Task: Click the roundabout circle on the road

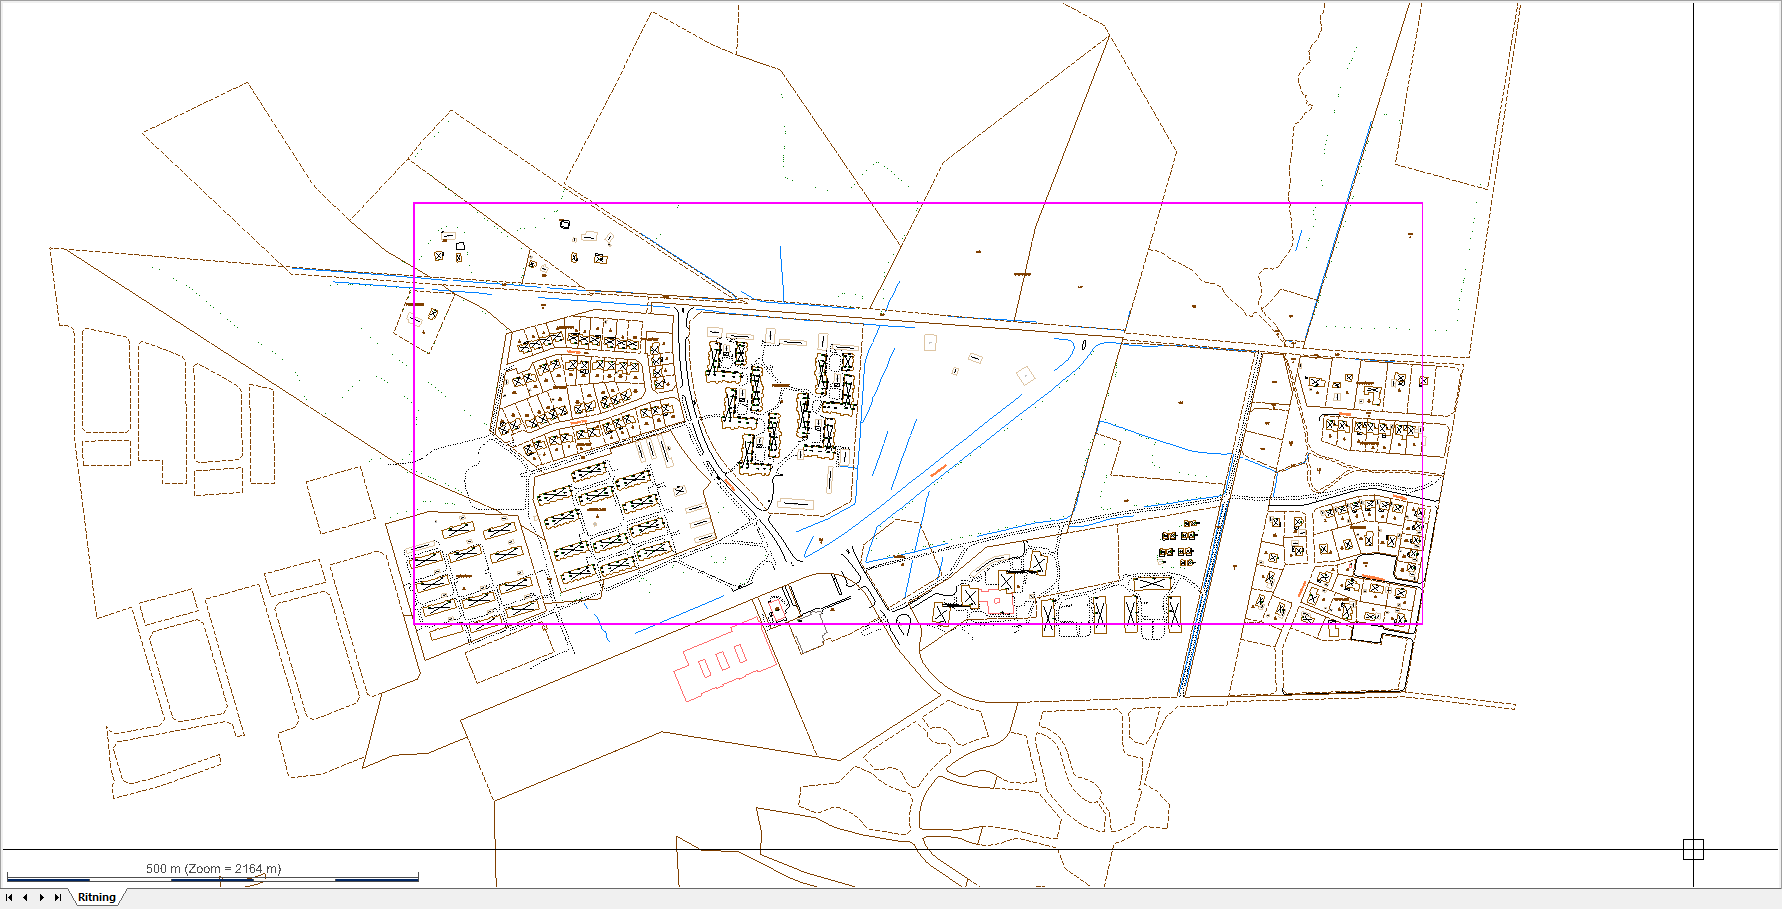Action: pyautogui.click(x=903, y=626)
